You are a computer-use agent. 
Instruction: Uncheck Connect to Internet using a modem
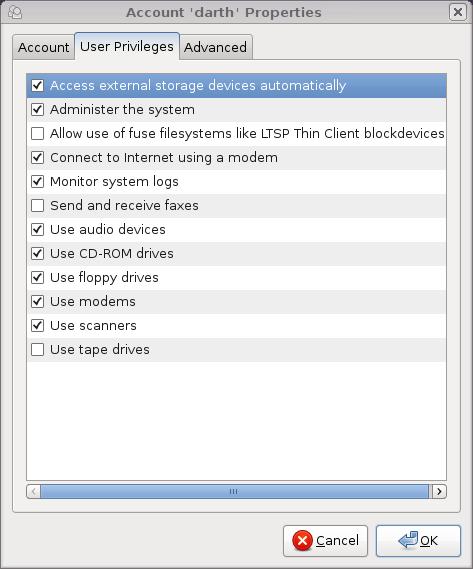[x=37, y=157]
